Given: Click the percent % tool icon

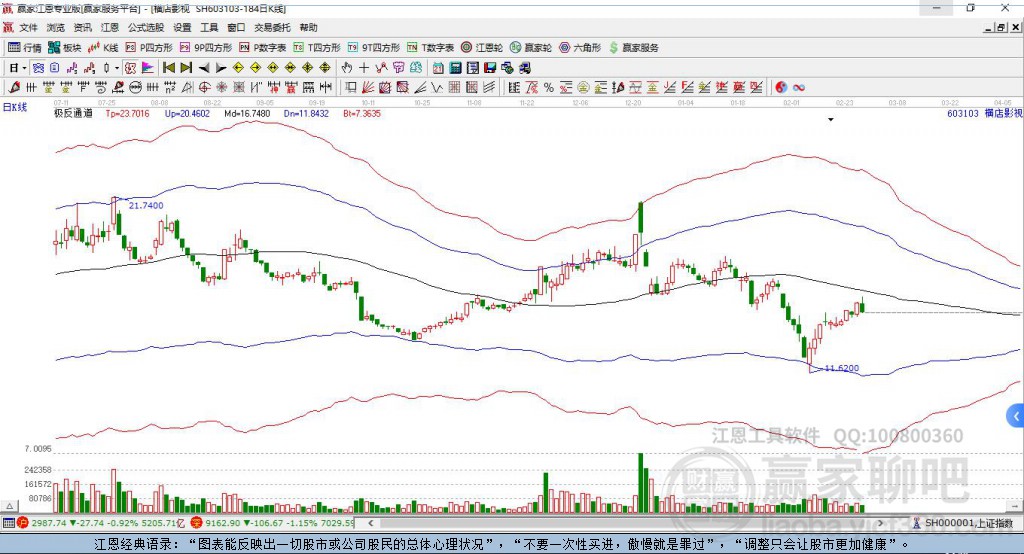Looking at the screenshot, I should tap(549, 88).
